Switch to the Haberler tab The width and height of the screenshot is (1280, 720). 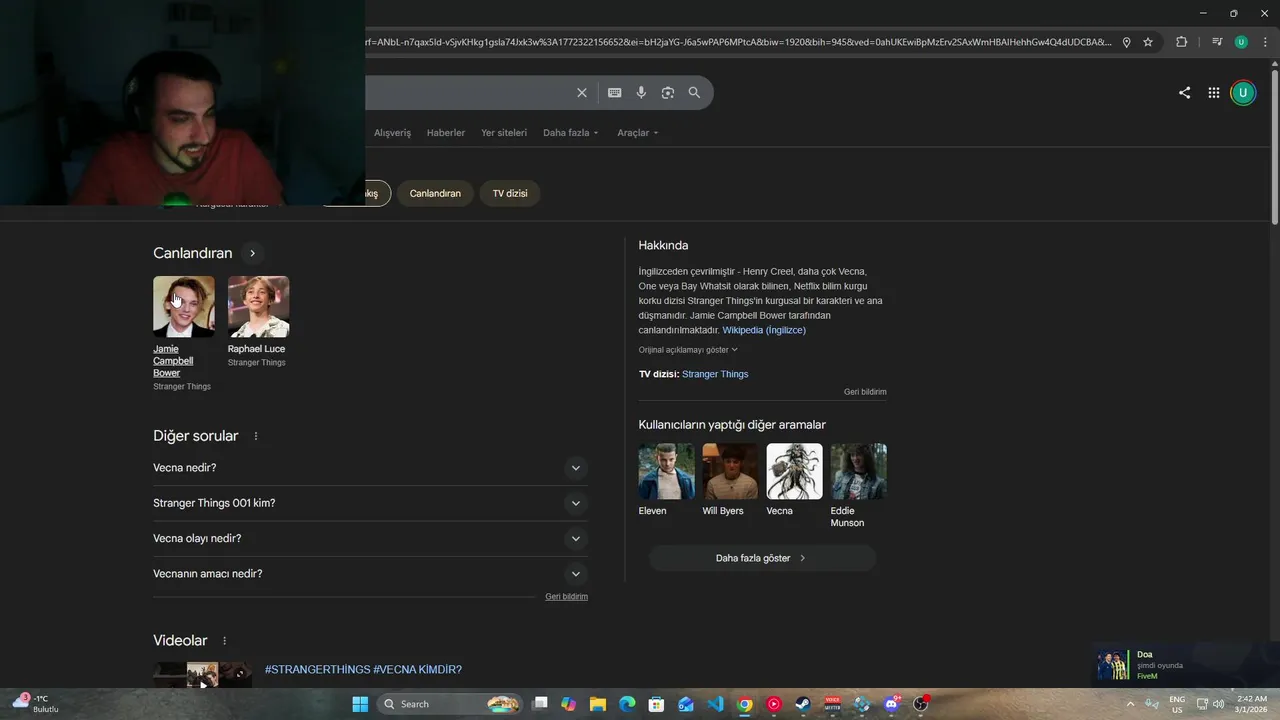coord(446,133)
